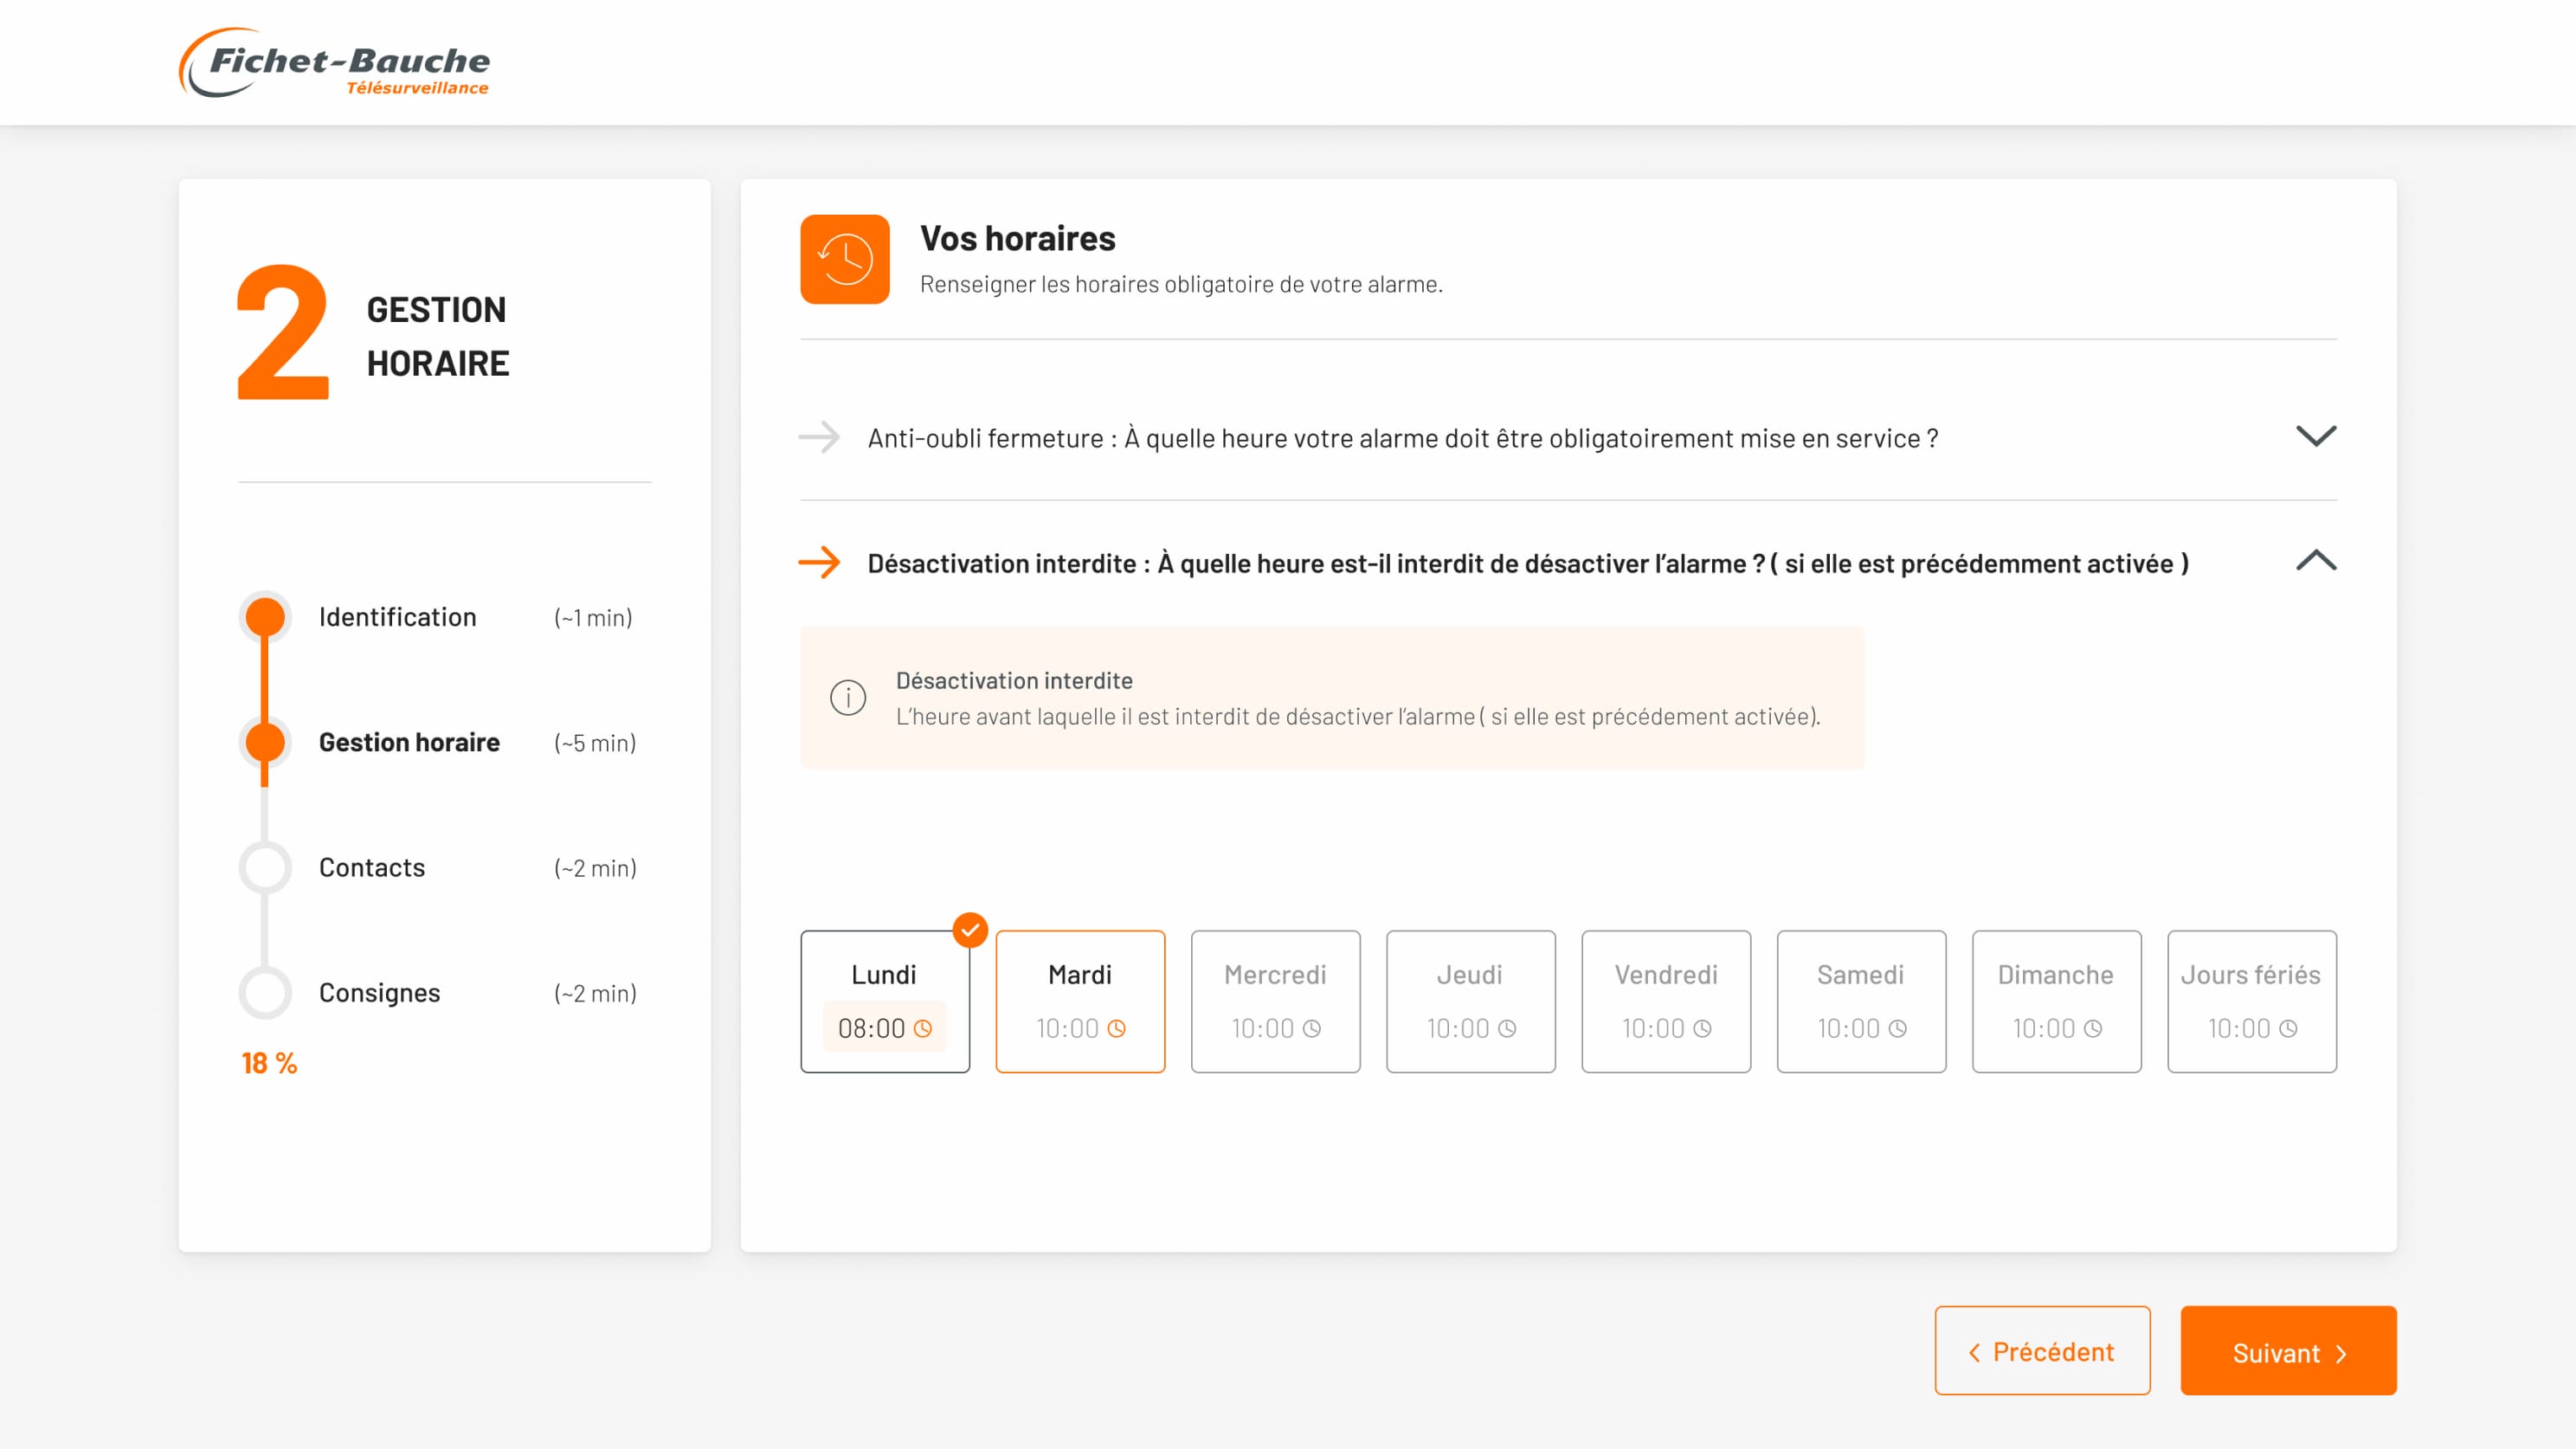Click orange arrow beside Désactivation interdite question

[819, 562]
